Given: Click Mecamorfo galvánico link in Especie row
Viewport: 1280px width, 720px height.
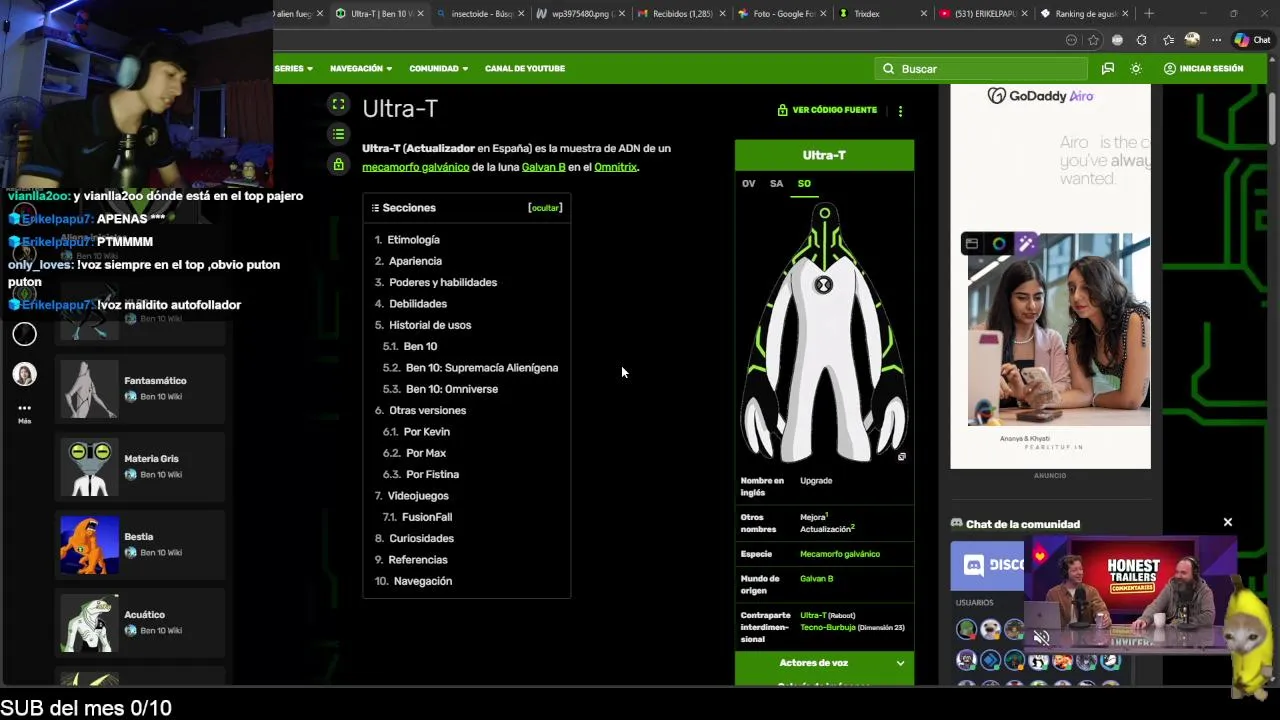Looking at the screenshot, I should click(840, 554).
